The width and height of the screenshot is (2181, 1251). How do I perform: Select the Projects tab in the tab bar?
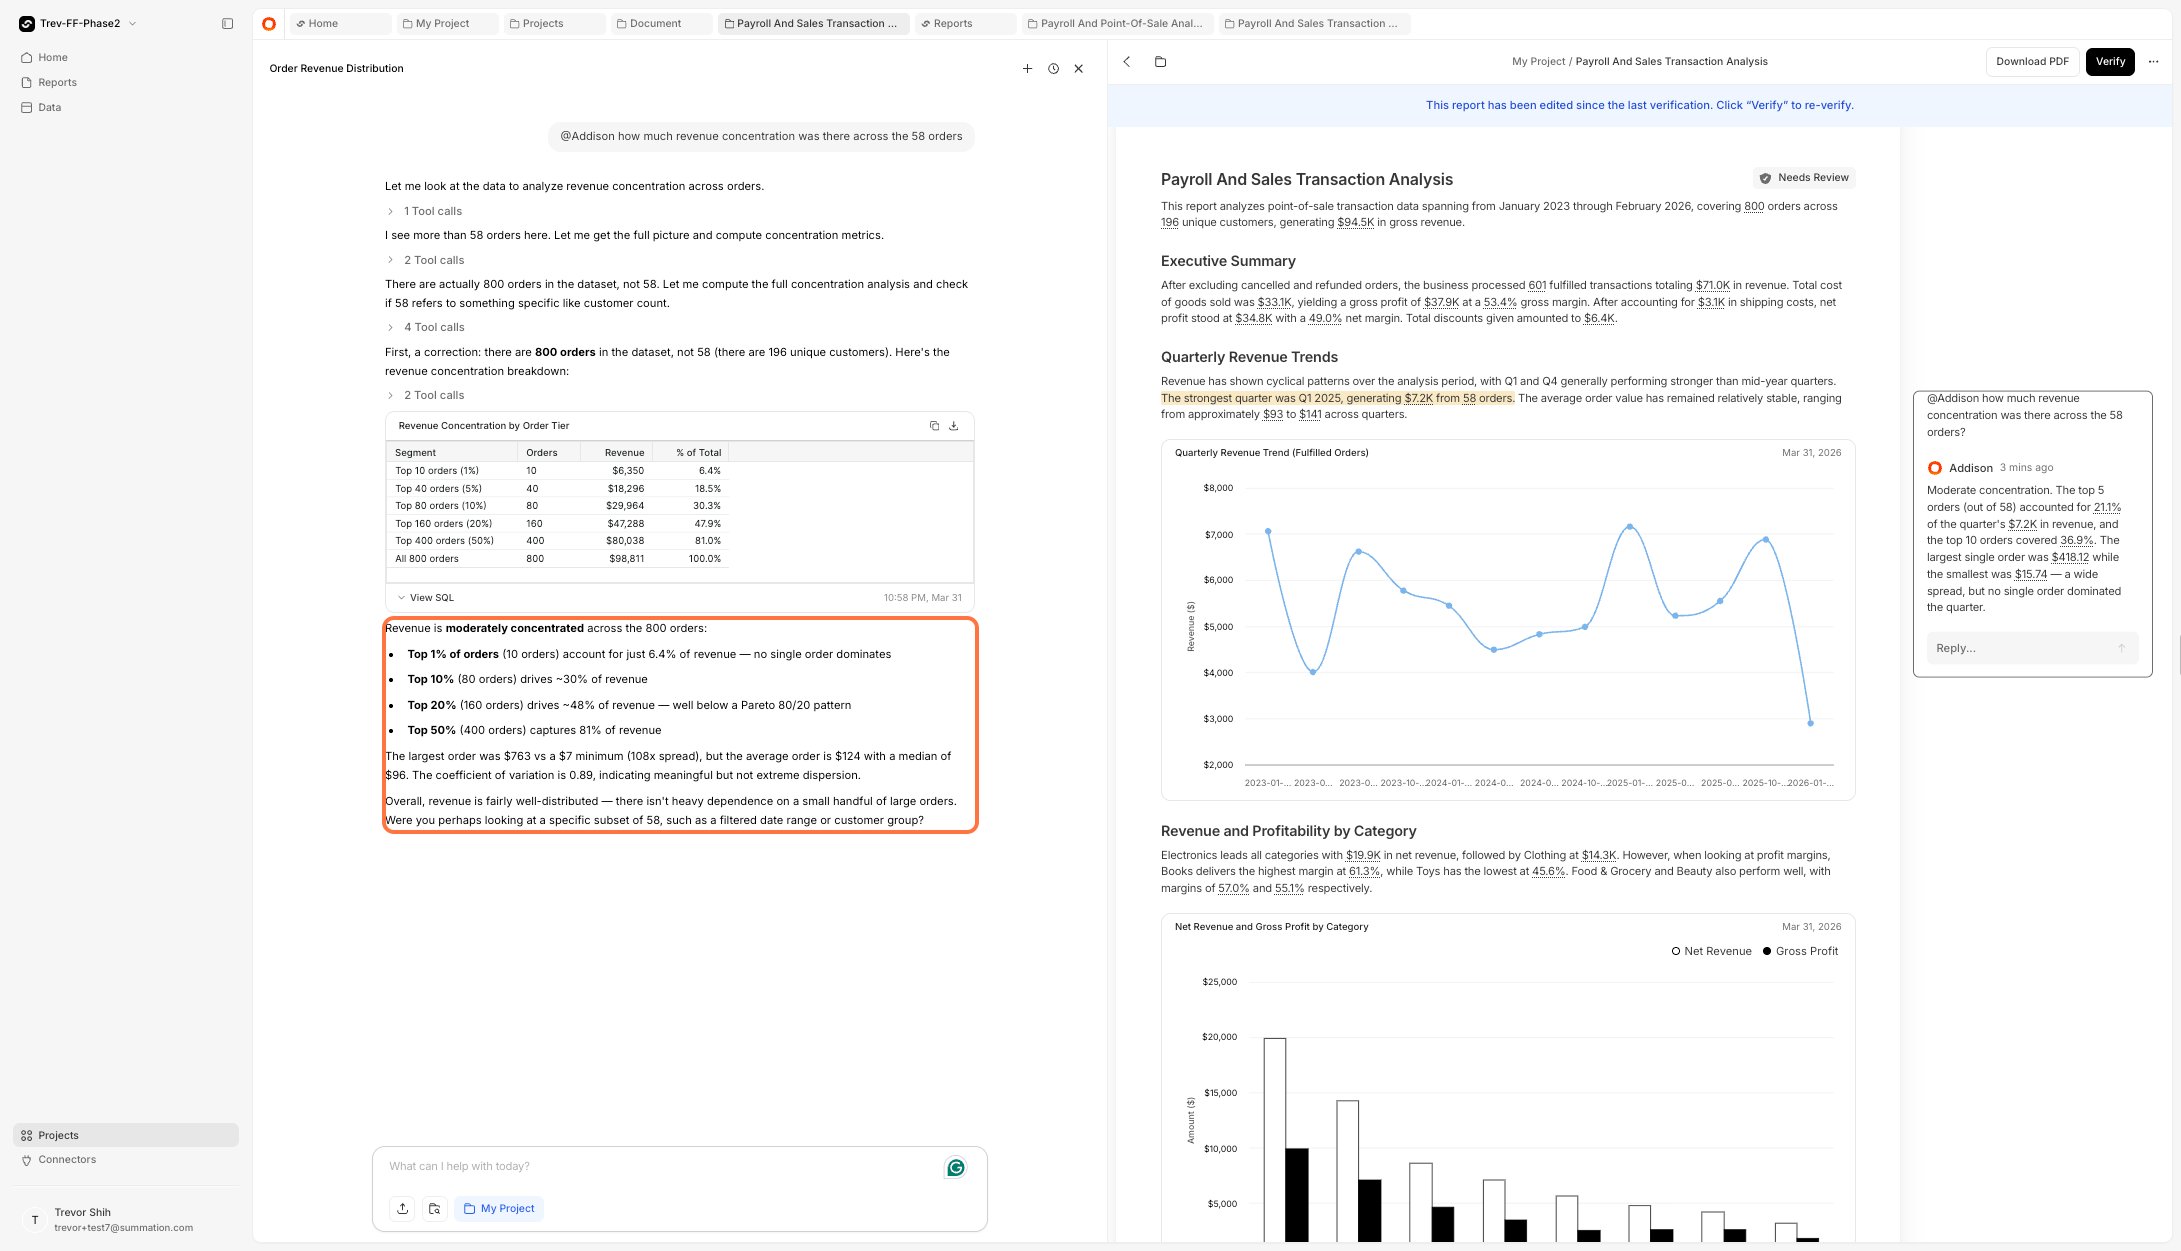pos(553,23)
